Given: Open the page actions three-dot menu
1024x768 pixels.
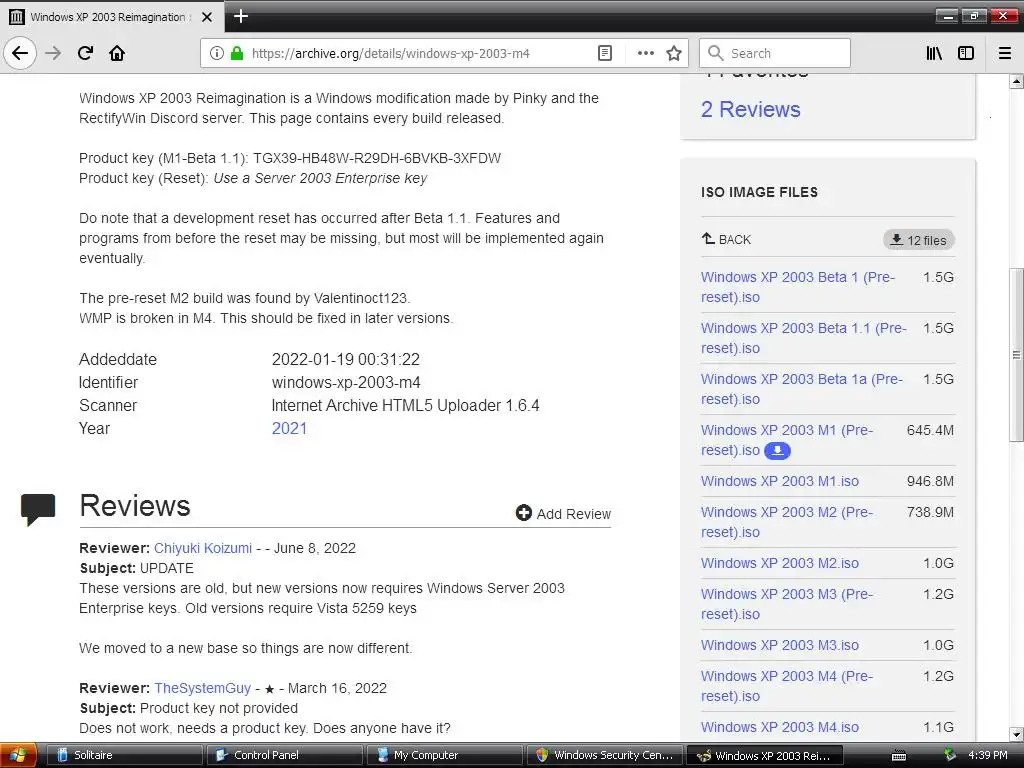Looking at the screenshot, I should click(645, 53).
